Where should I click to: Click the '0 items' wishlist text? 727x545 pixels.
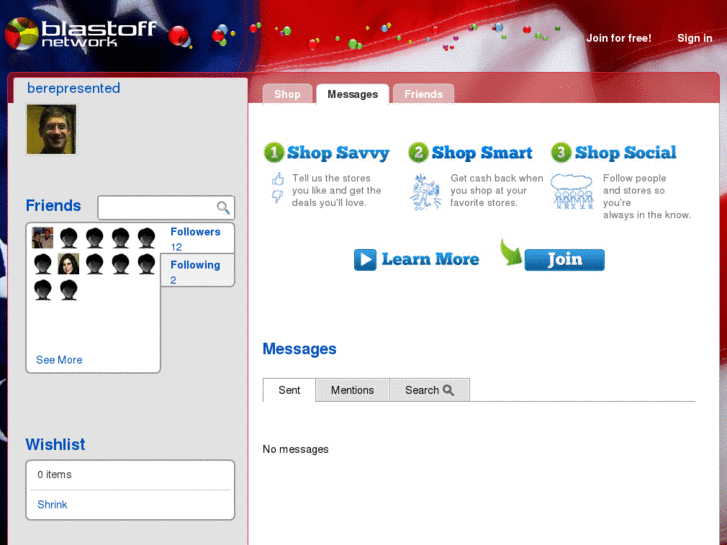54,474
